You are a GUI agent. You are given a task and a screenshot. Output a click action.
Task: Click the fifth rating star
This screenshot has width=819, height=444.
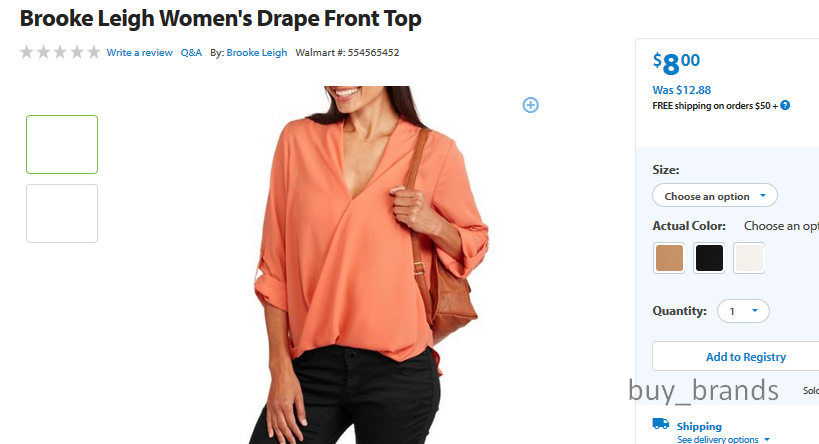tap(93, 52)
